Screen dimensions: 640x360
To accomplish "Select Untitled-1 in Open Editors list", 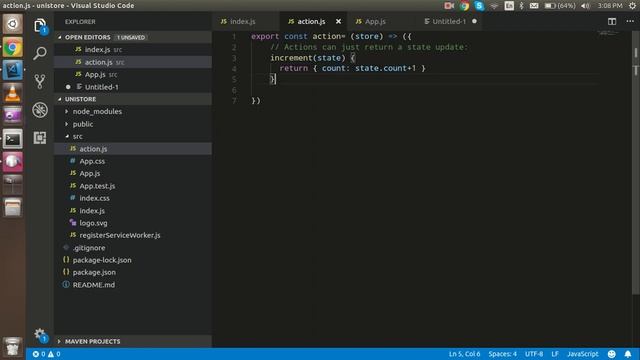I will point(133,87).
